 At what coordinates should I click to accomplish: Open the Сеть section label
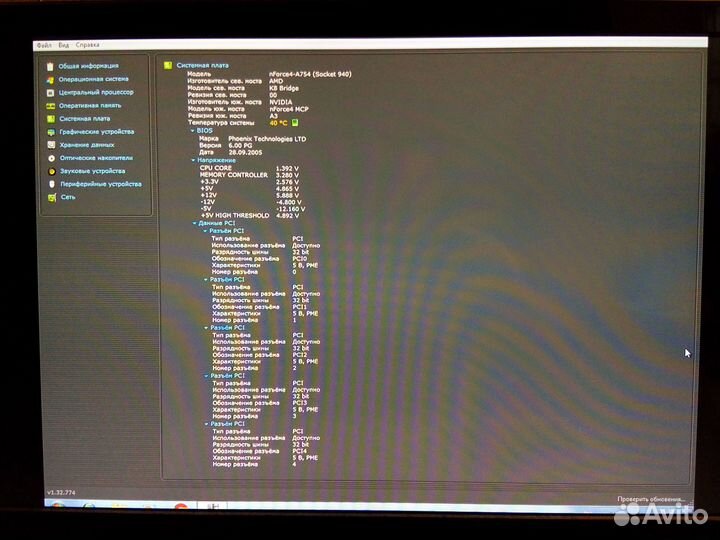click(68, 197)
